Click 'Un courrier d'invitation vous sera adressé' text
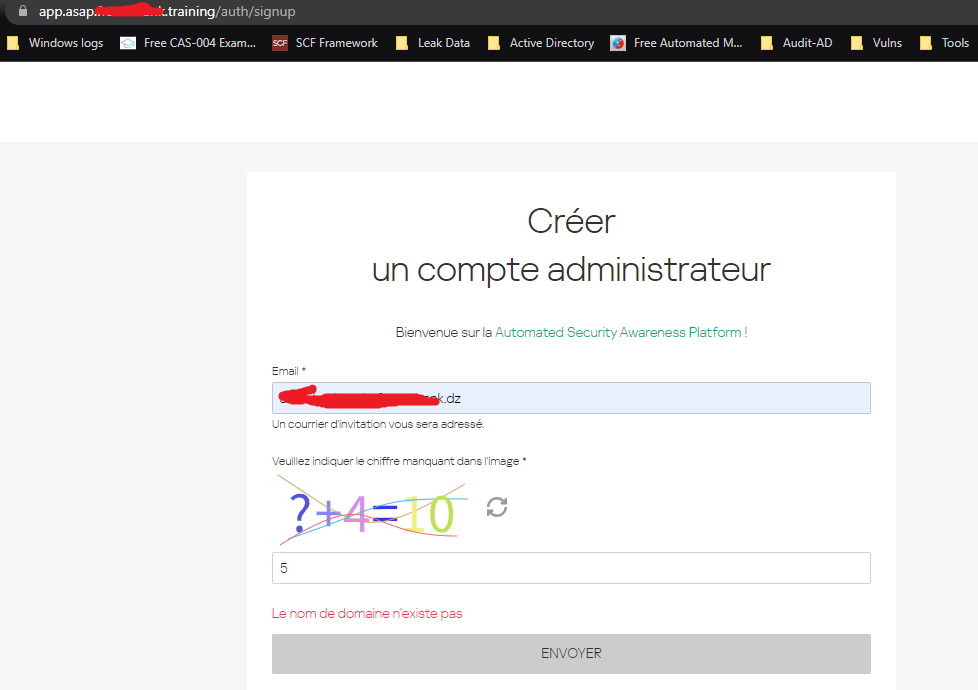 pyautogui.click(x=378, y=424)
